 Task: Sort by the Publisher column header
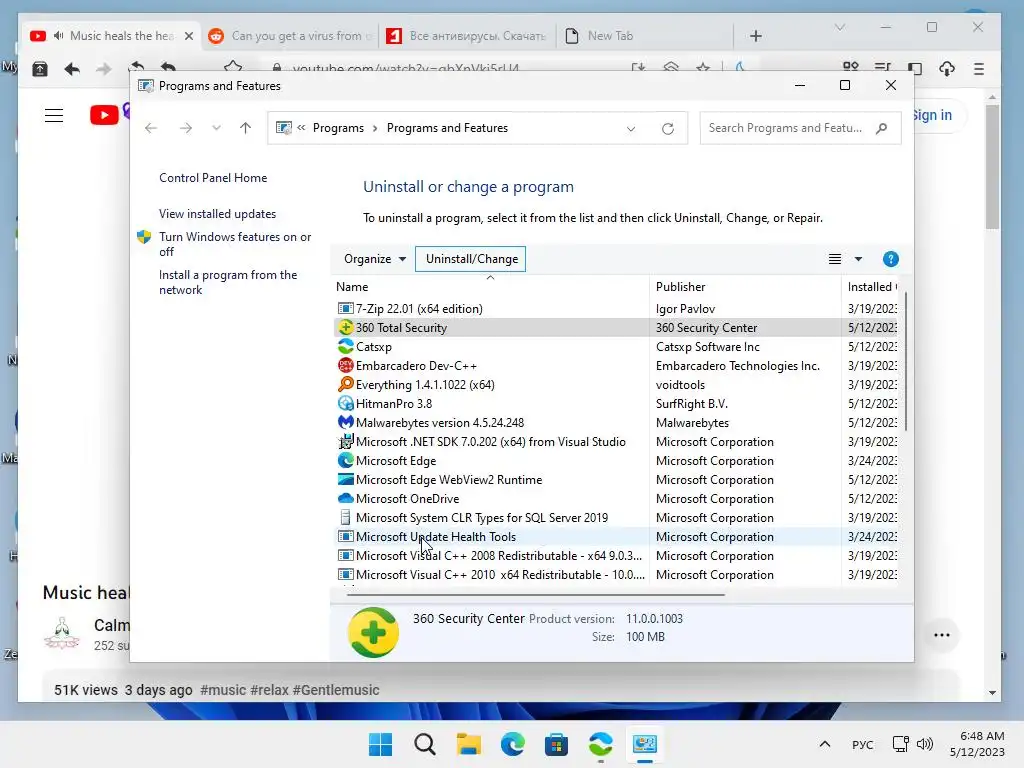(x=745, y=287)
